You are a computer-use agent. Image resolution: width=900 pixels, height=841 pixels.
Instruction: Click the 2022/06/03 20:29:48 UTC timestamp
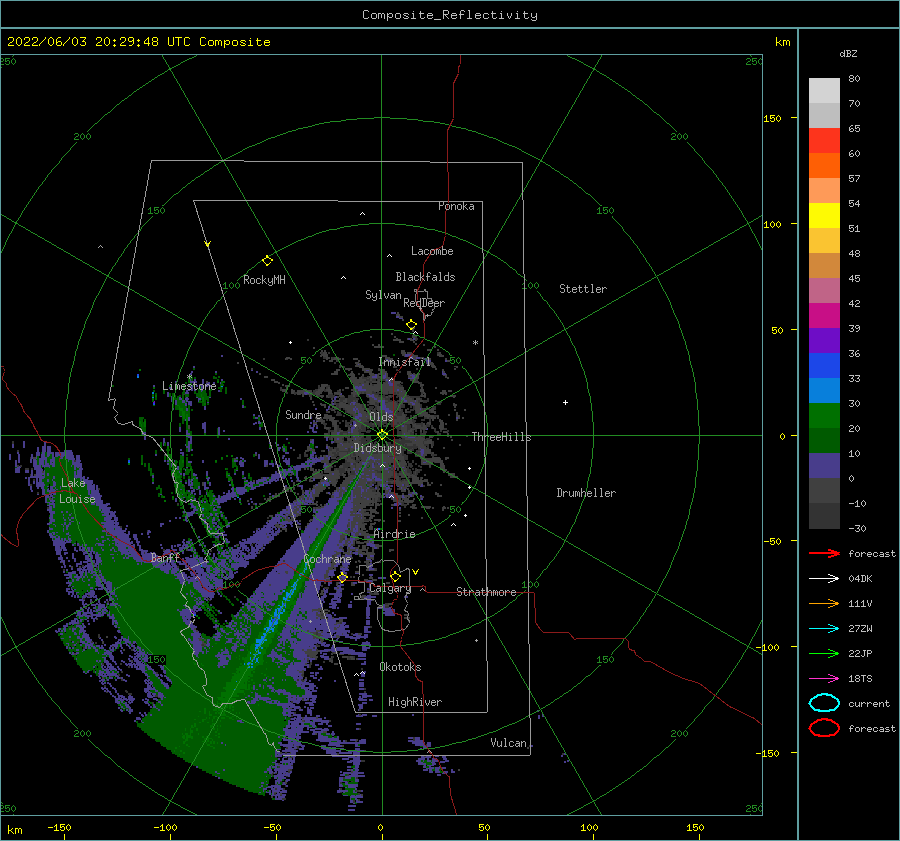pos(138,42)
